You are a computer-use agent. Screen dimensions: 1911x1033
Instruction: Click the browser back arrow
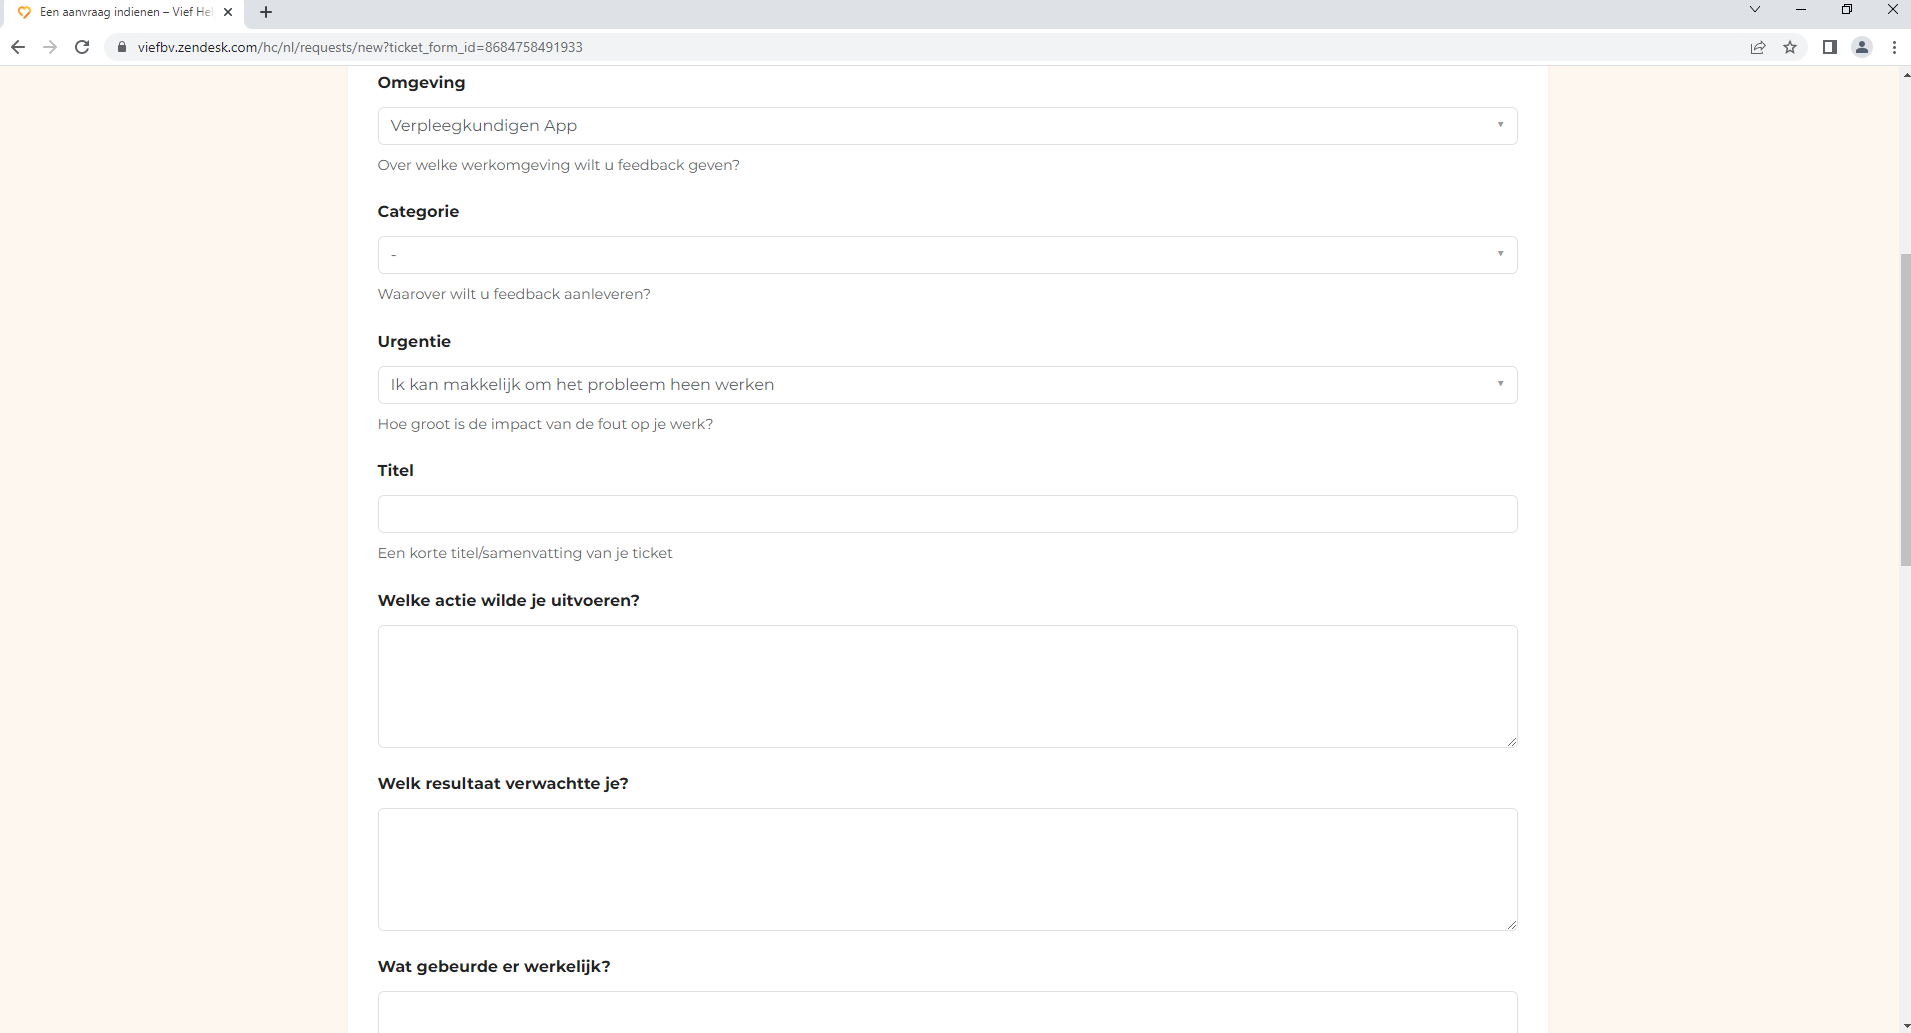18,47
